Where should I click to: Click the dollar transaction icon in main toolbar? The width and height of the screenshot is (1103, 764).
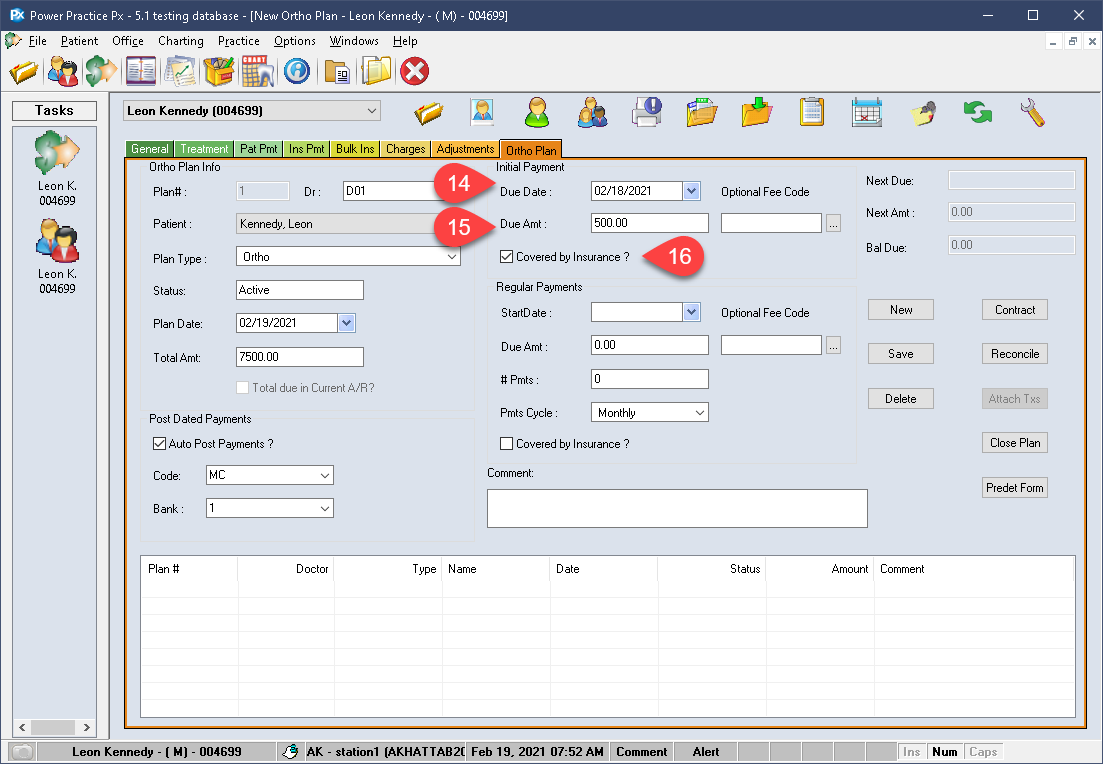pos(101,72)
